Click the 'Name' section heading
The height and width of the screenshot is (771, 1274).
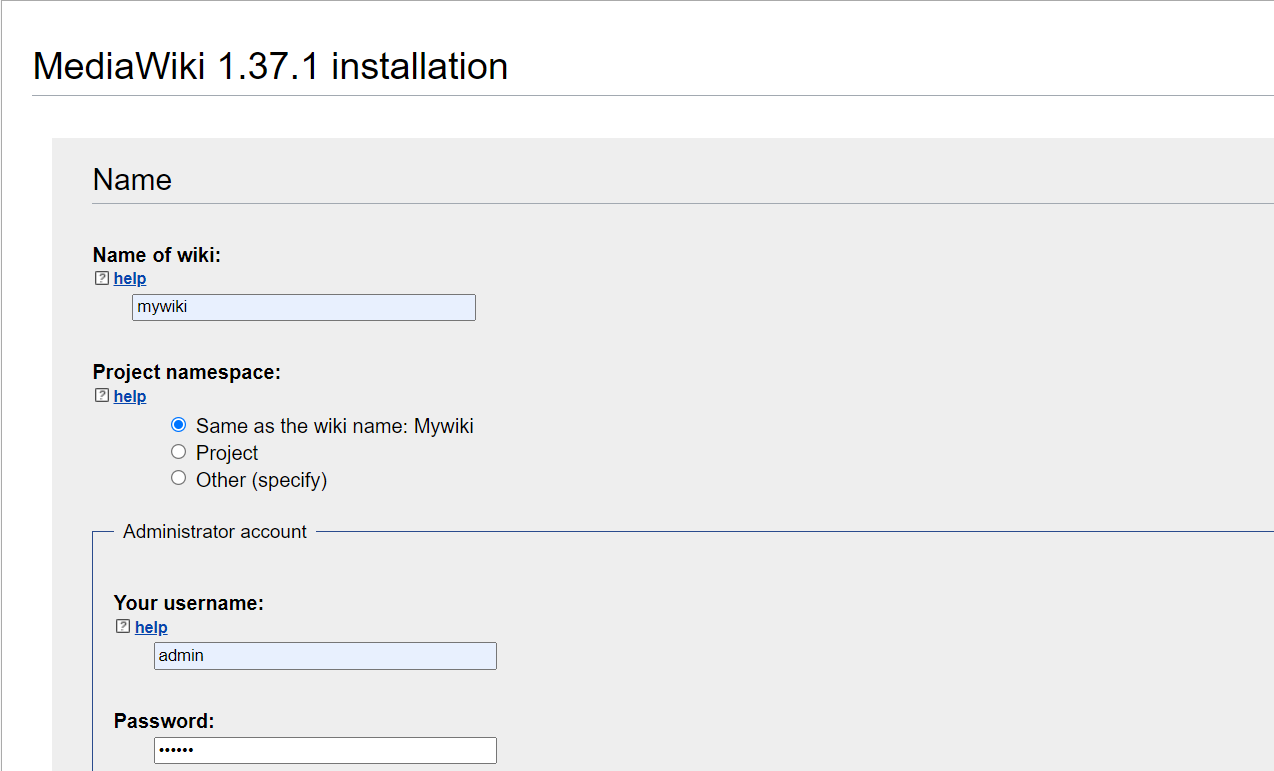tap(131, 180)
